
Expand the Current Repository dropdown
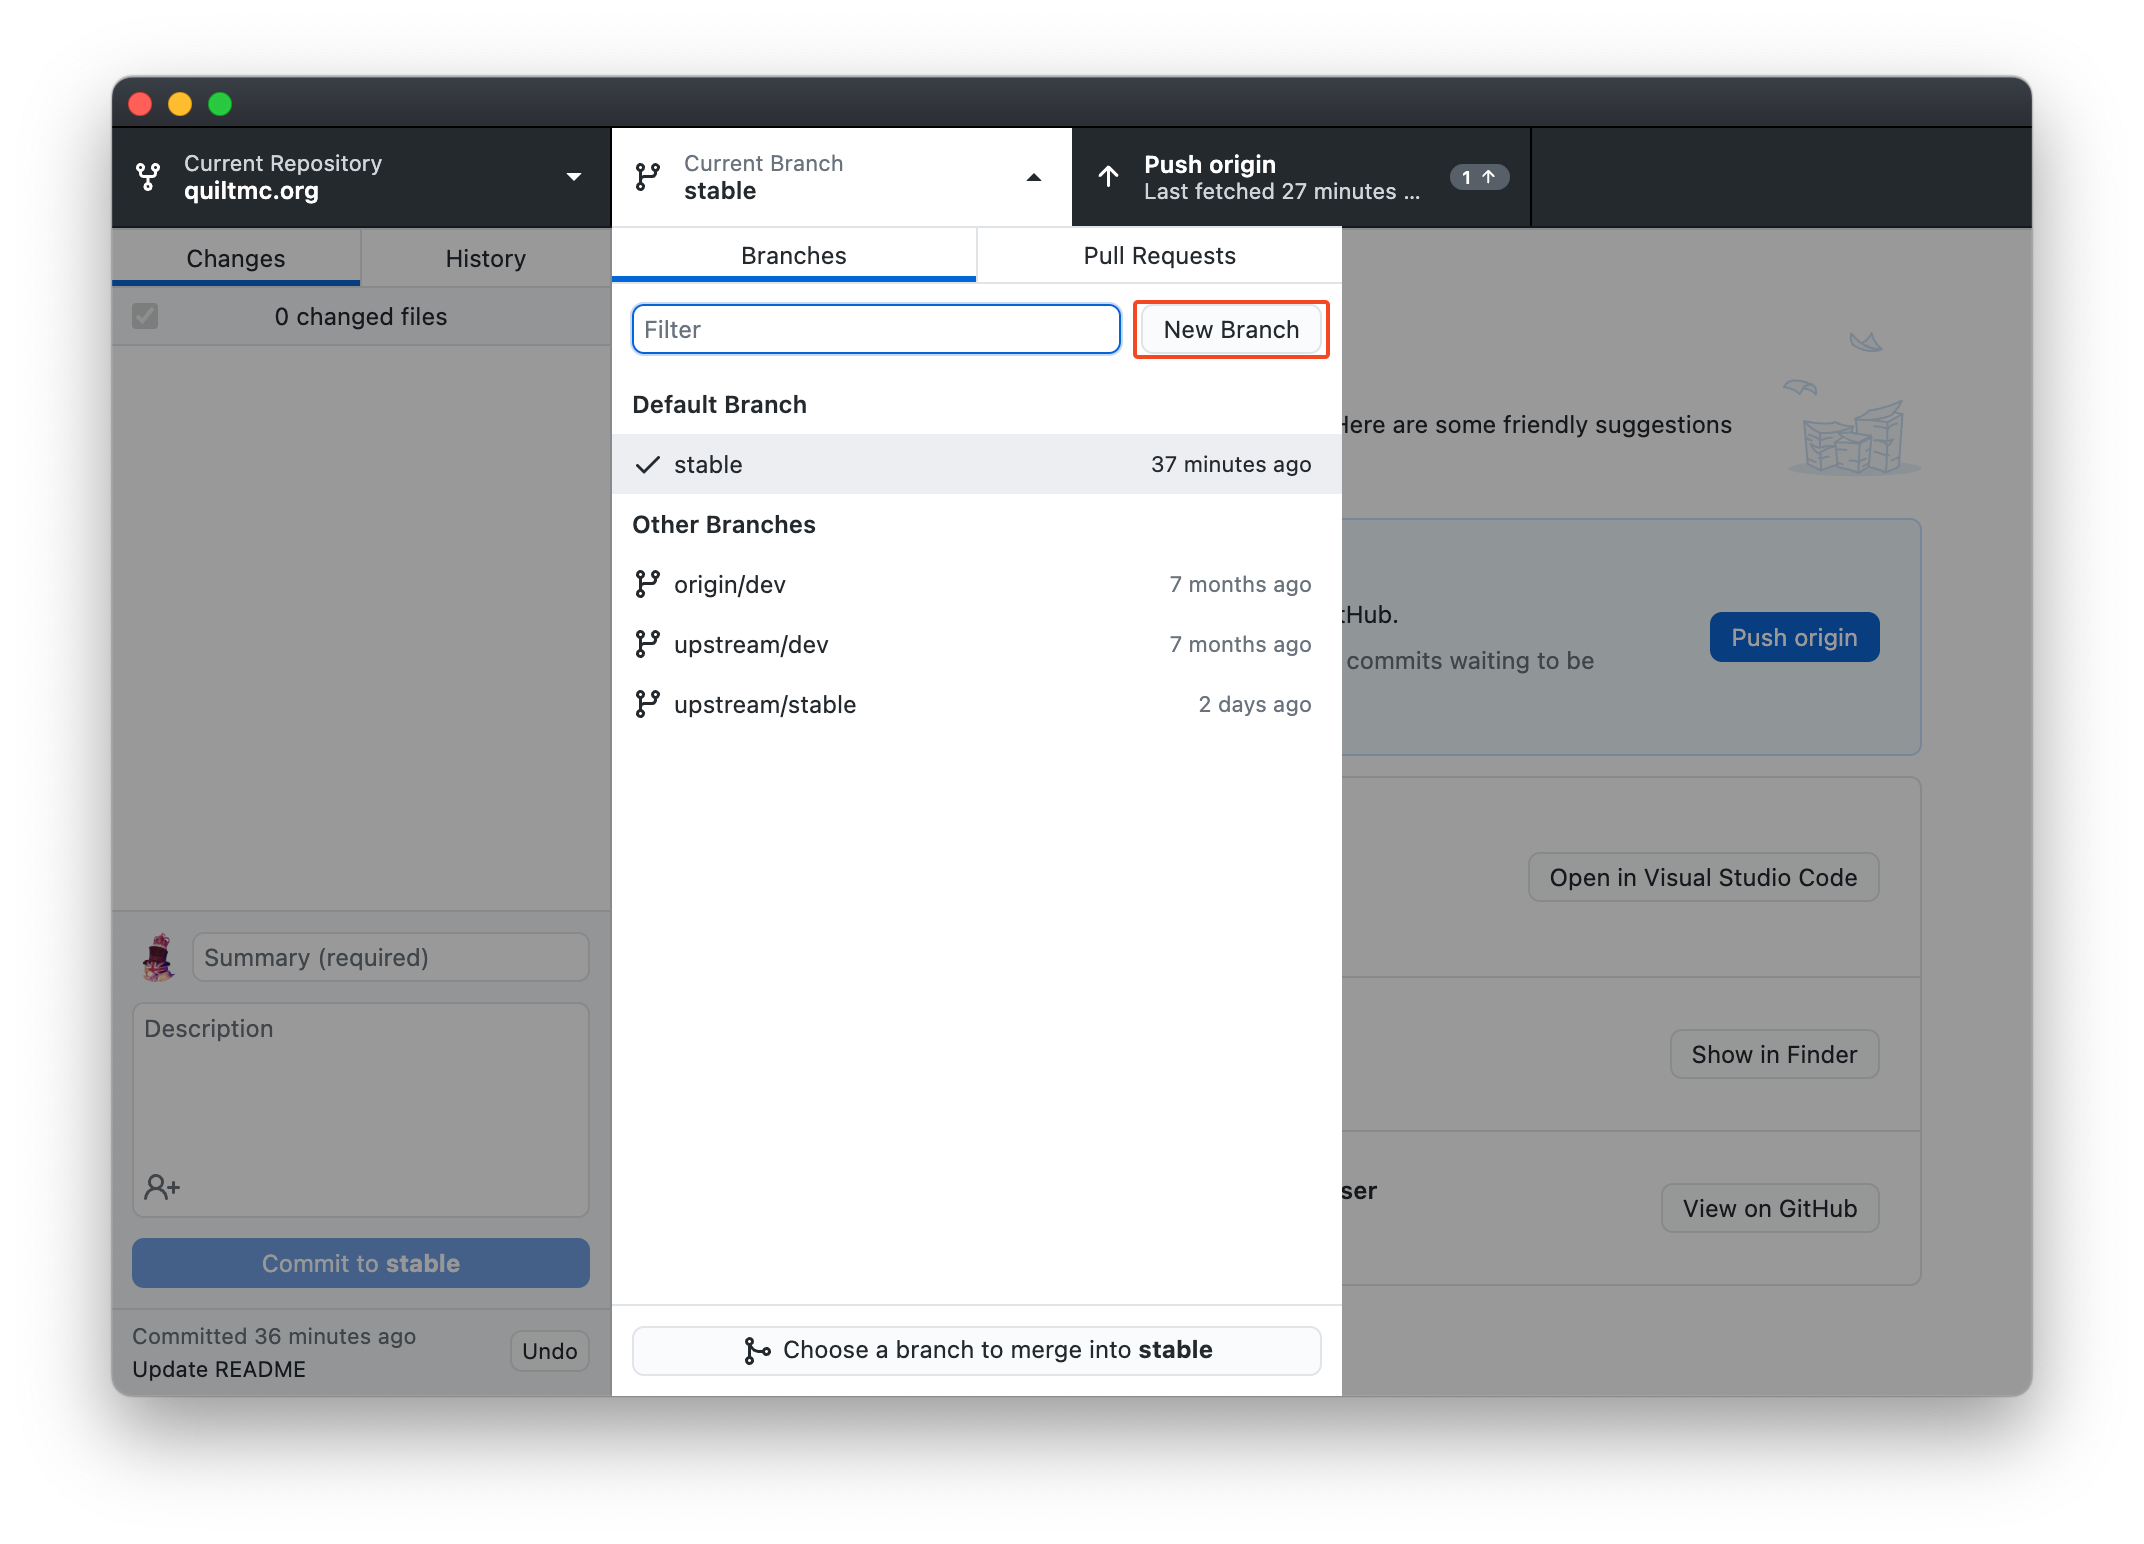tap(358, 176)
